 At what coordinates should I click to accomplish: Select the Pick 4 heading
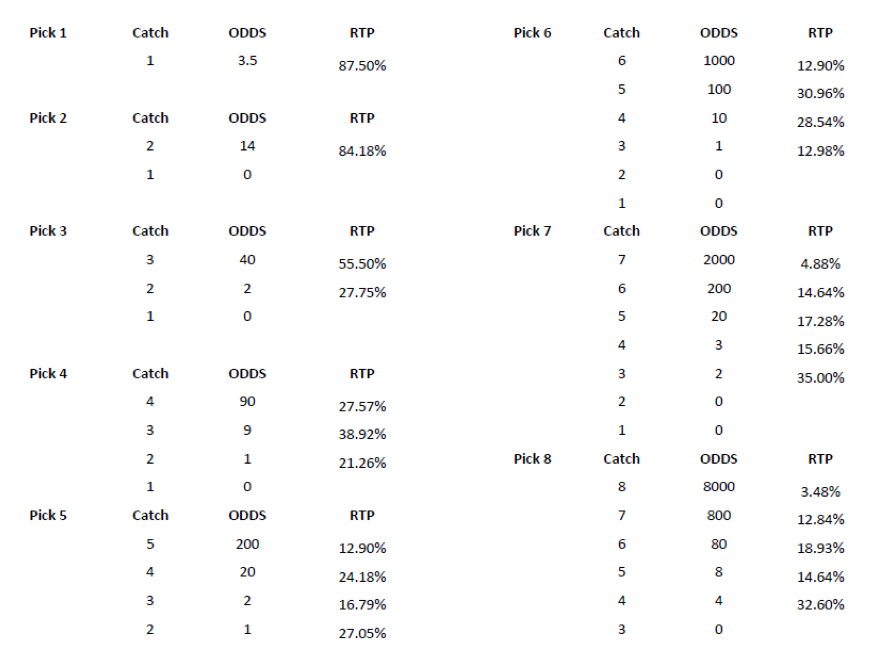tap(48, 373)
